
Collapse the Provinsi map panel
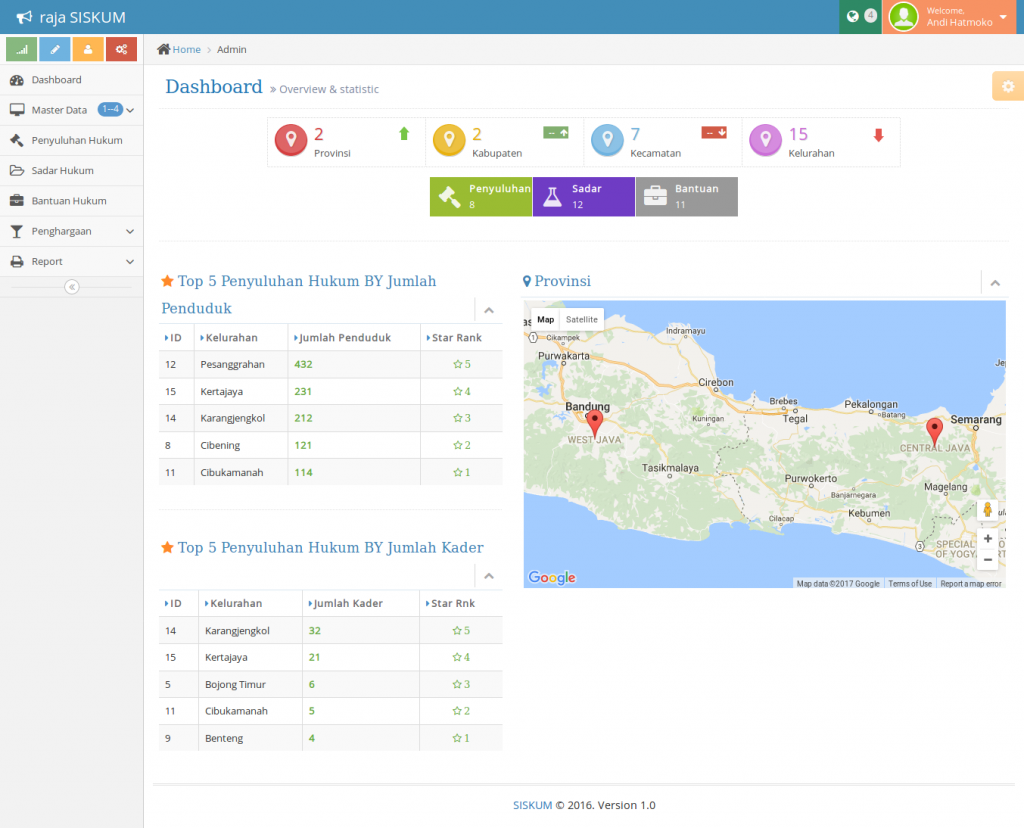995,283
